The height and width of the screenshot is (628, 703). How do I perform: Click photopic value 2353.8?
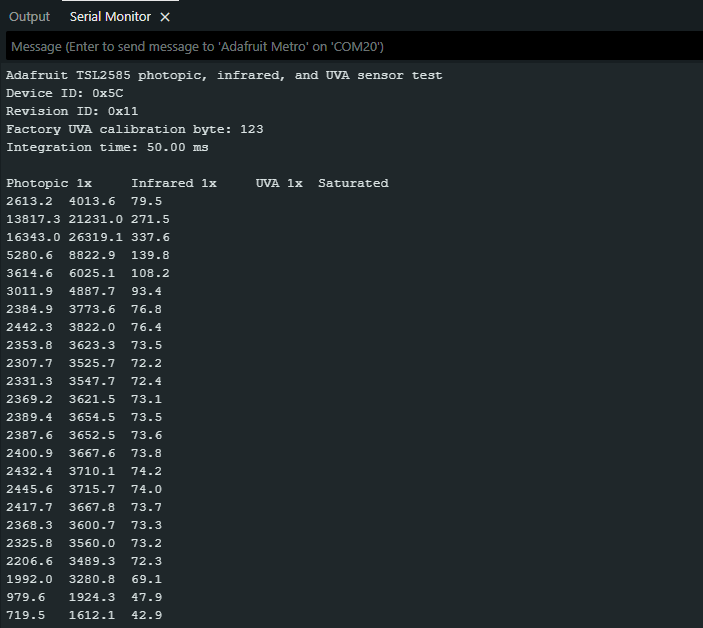[x=29, y=345]
